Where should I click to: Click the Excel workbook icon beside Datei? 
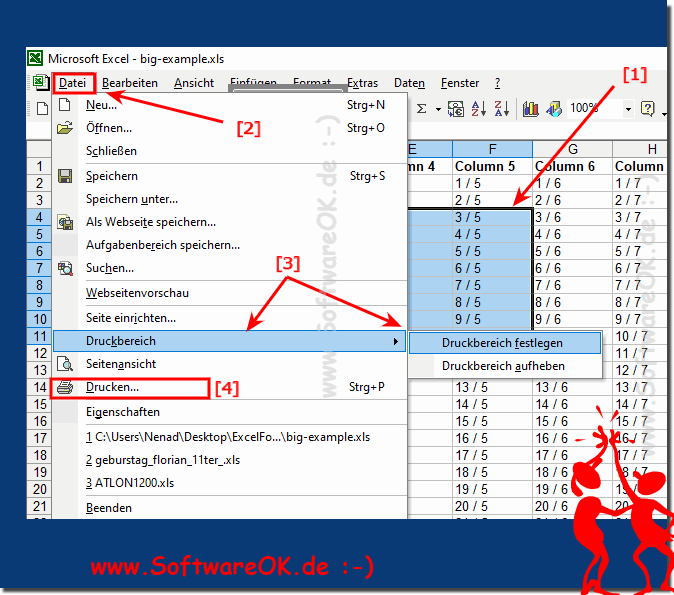click(x=41, y=82)
